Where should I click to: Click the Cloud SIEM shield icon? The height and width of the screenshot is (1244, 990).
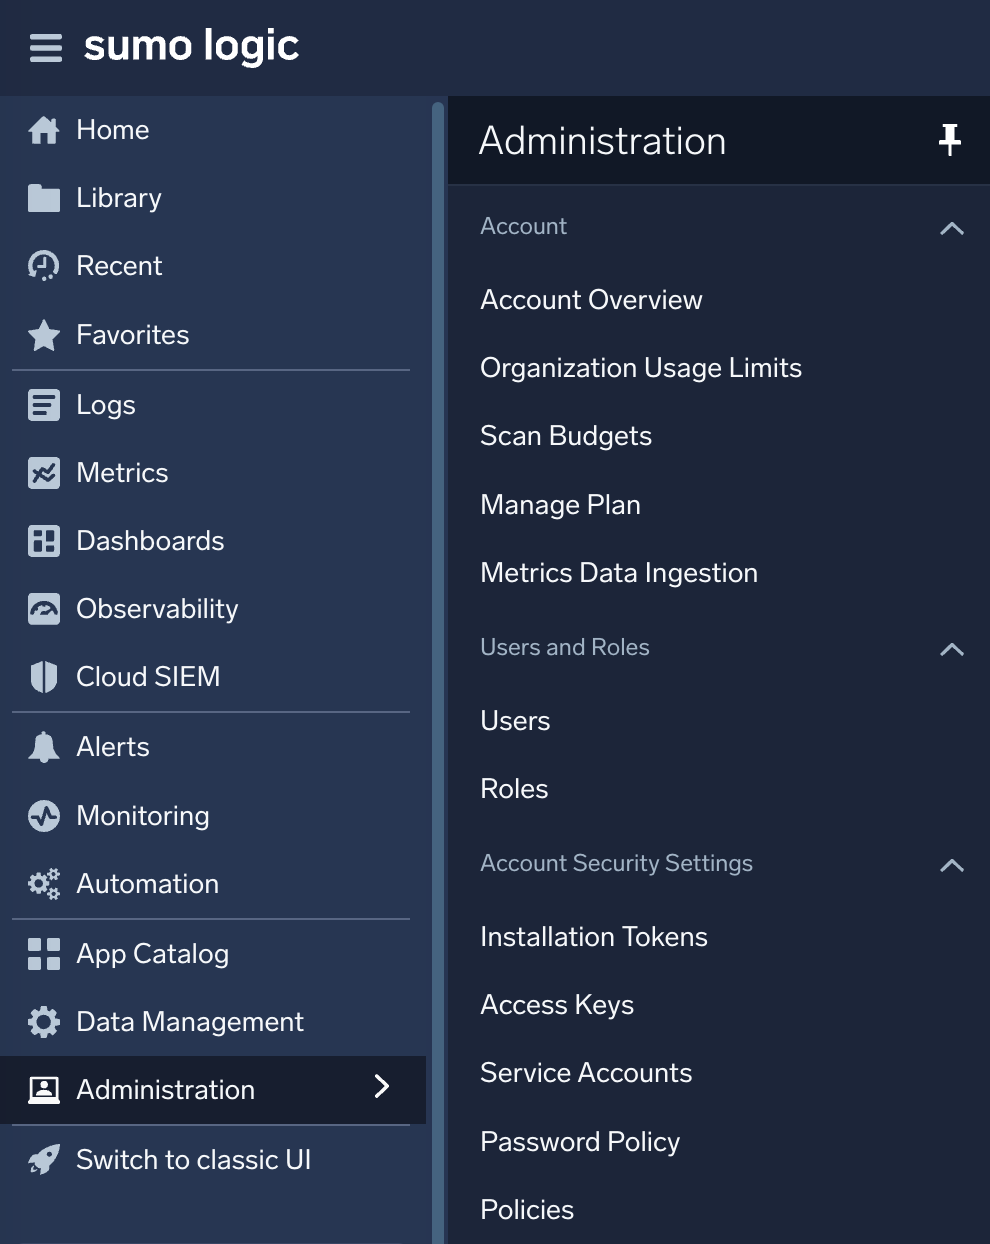[44, 677]
